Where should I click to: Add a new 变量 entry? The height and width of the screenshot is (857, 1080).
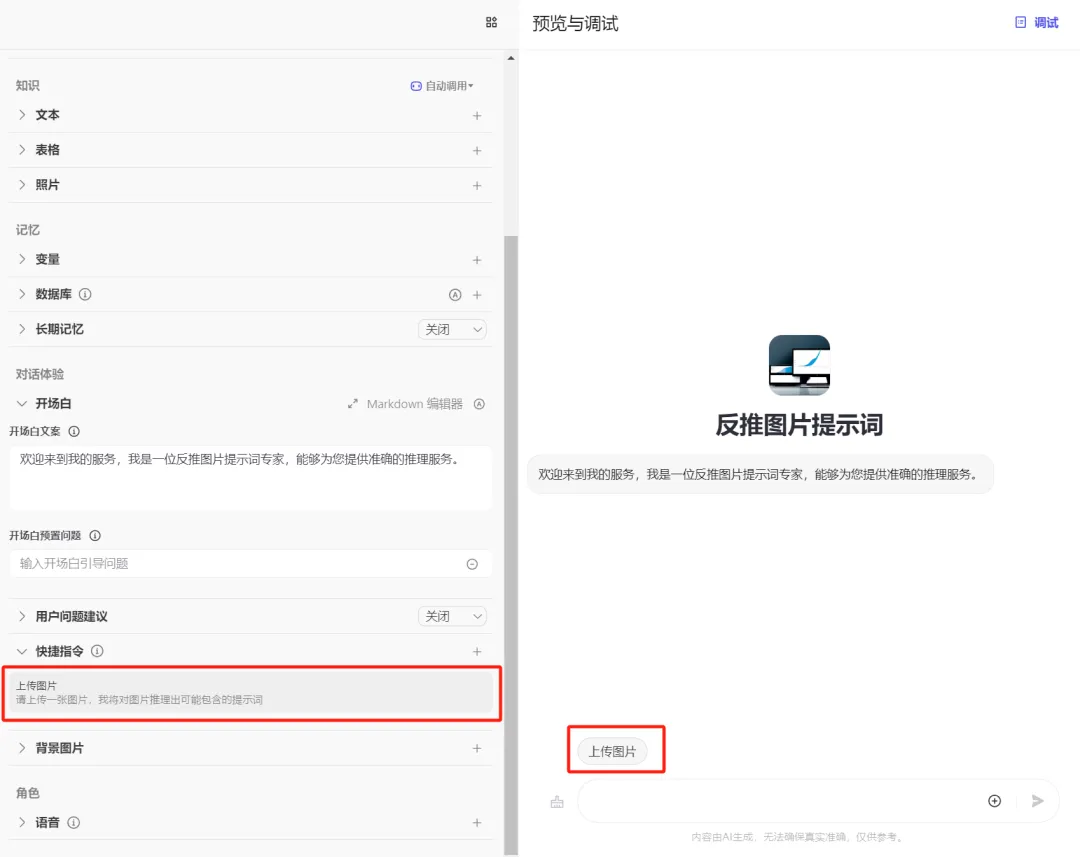(477, 260)
